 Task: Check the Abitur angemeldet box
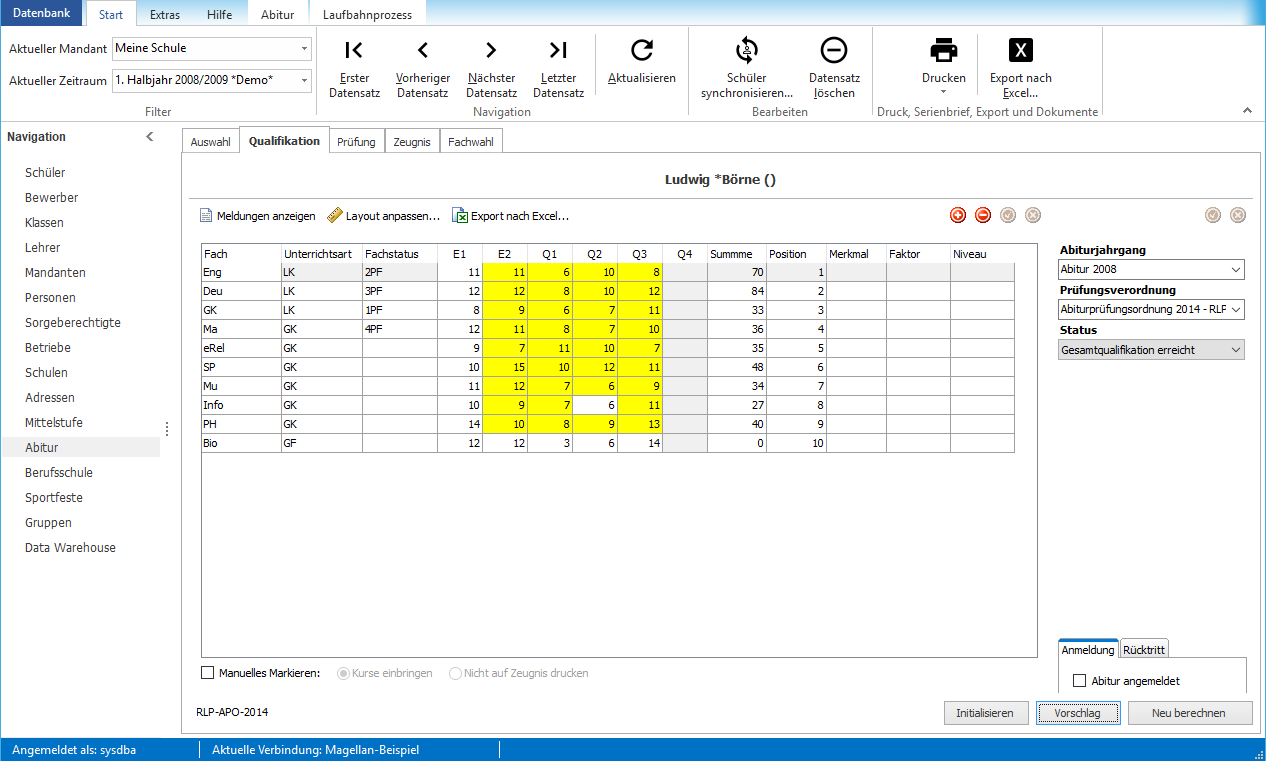tap(1079, 681)
